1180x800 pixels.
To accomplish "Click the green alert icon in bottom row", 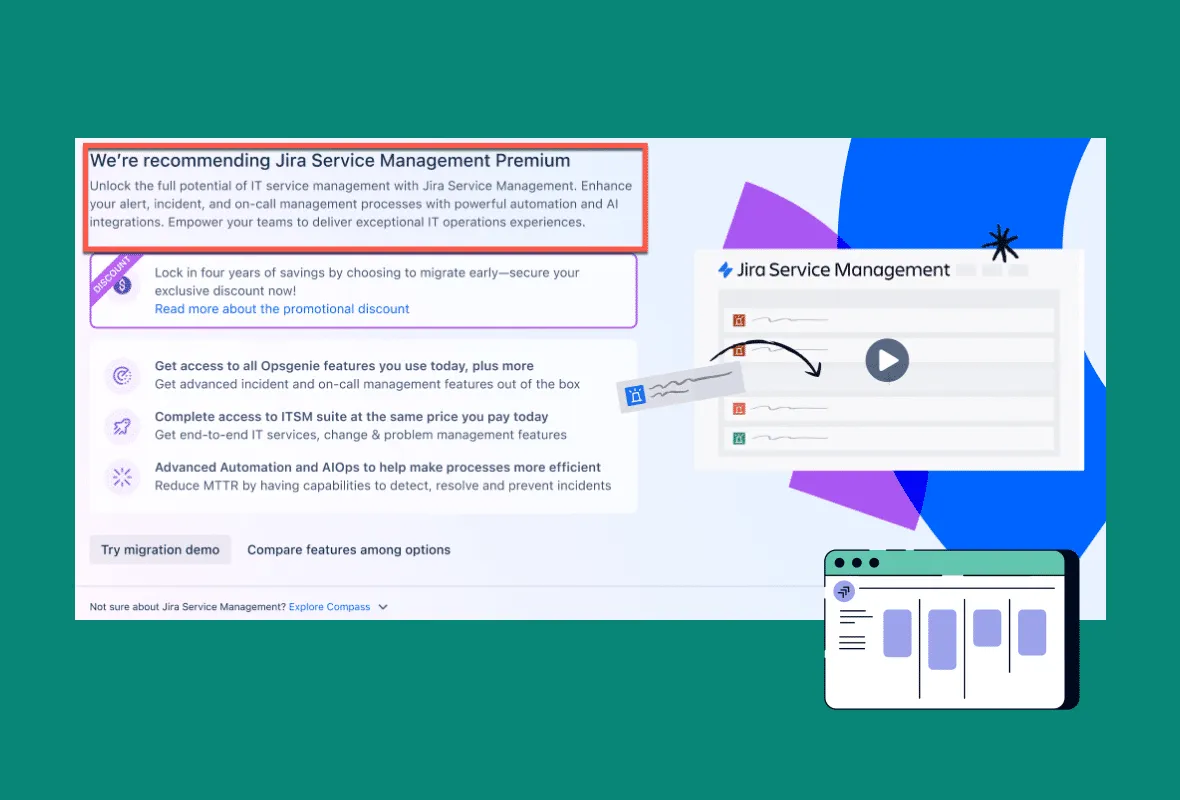I will (739, 438).
